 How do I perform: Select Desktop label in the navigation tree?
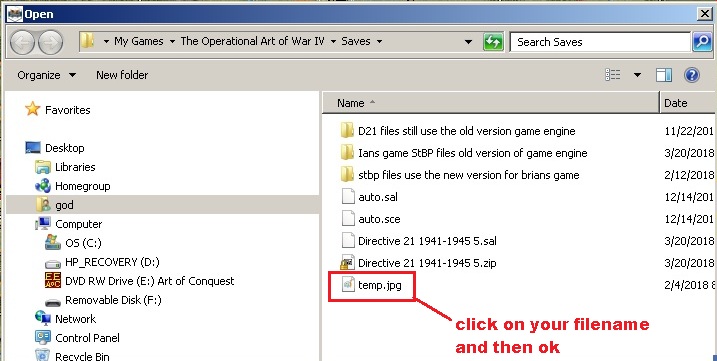coord(64,148)
